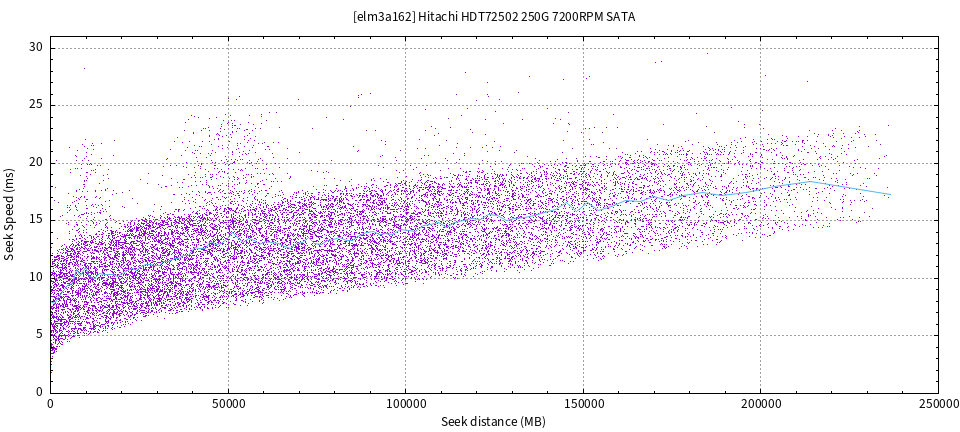Click the 100000 tick label on x-axis
This screenshot has width=960, height=432.
[405, 403]
